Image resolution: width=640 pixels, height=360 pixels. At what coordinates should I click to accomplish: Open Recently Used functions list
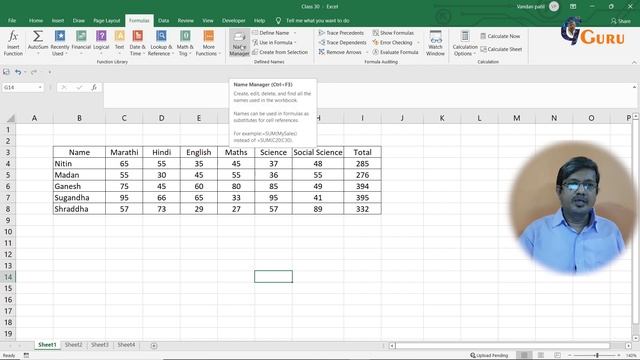coord(60,43)
